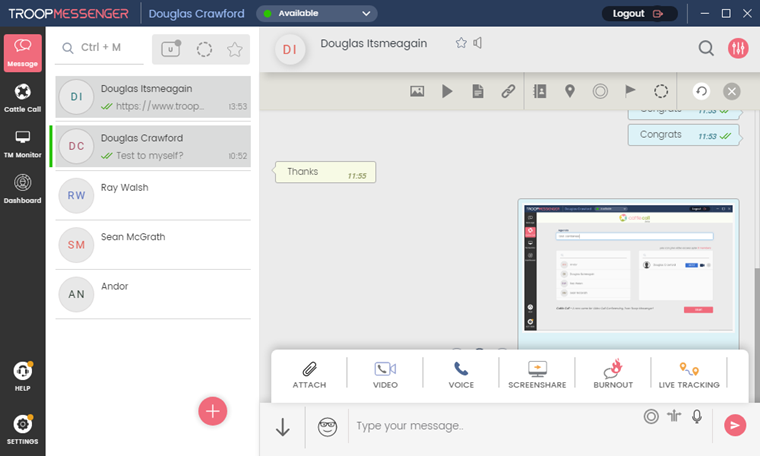Open Cattle Call from the sidebar
760x456 pixels.
tap(22, 98)
